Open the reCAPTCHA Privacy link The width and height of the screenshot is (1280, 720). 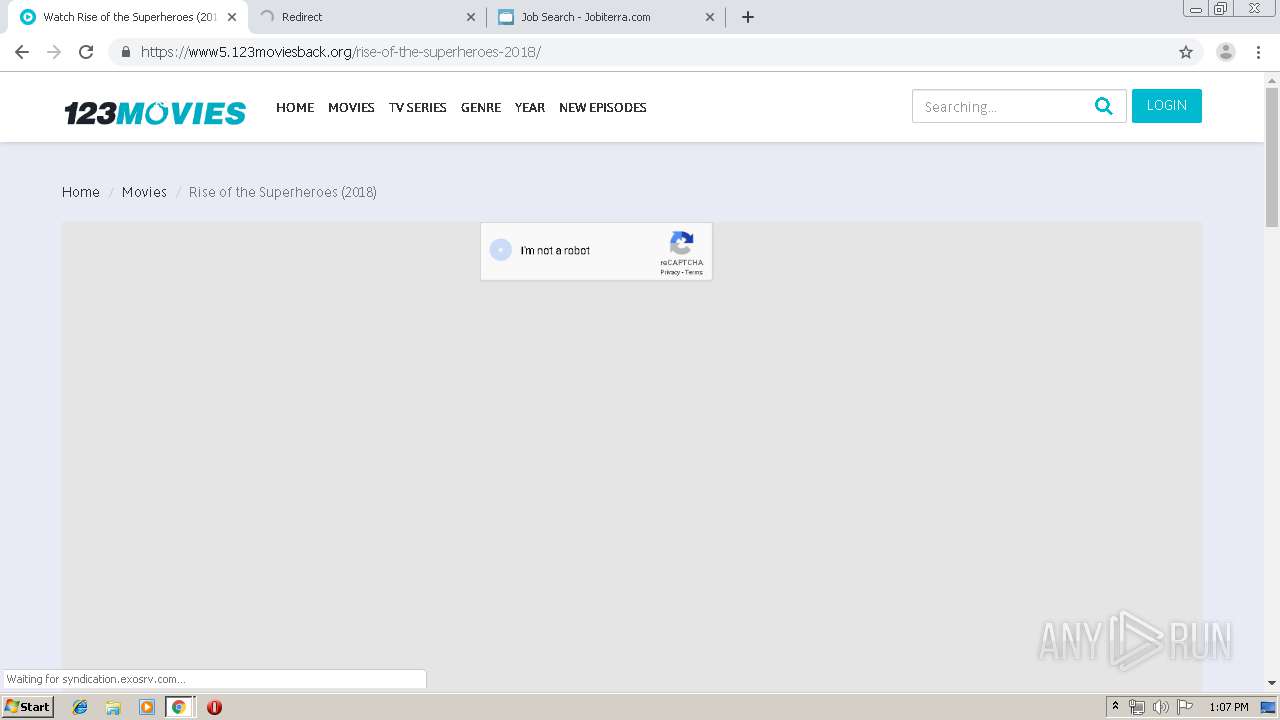tap(670, 272)
